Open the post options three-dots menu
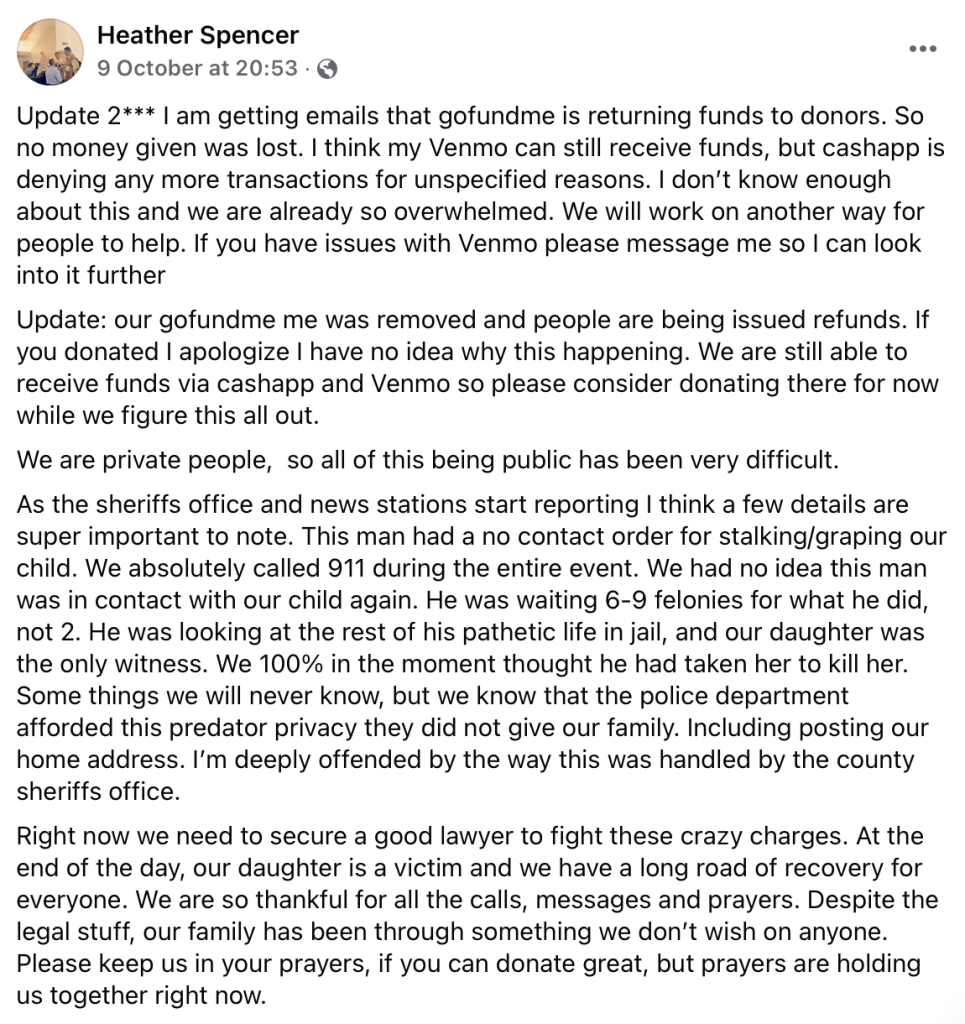This screenshot has height=1024, width=965. [x=922, y=49]
